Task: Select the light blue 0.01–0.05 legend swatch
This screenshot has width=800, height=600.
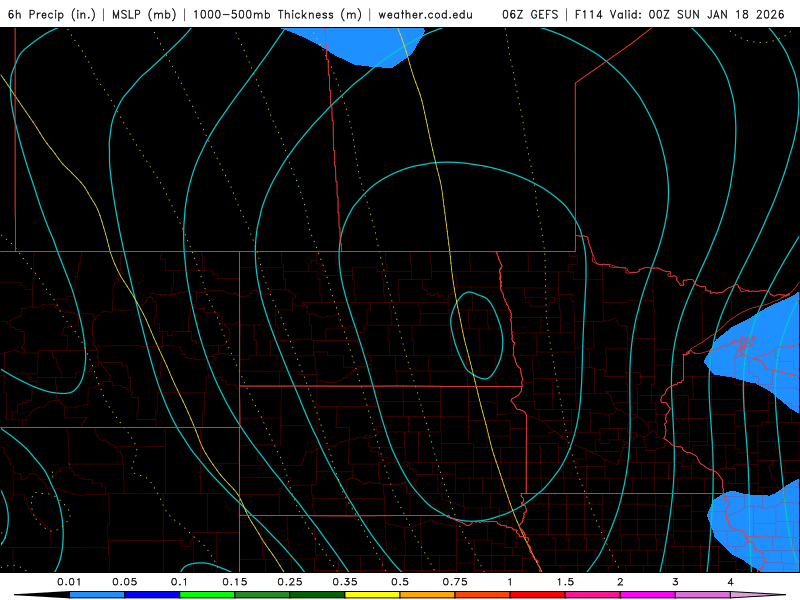Action: coord(97,595)
